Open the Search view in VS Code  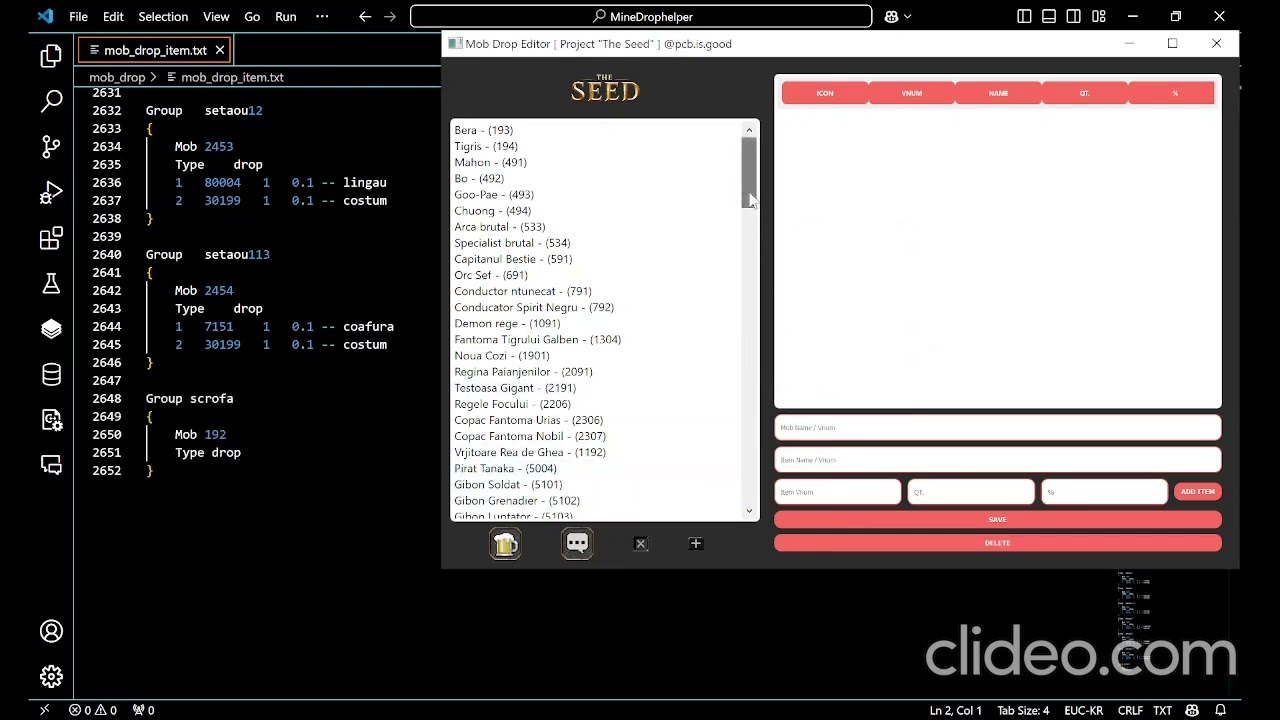tap(51, 101)
